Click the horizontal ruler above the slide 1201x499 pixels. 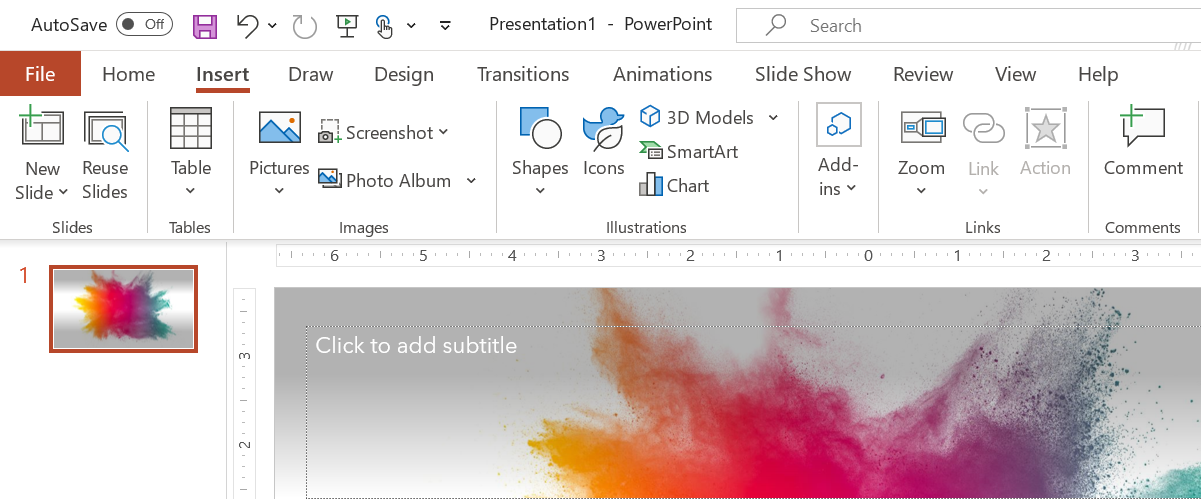(x=738, y=256)
